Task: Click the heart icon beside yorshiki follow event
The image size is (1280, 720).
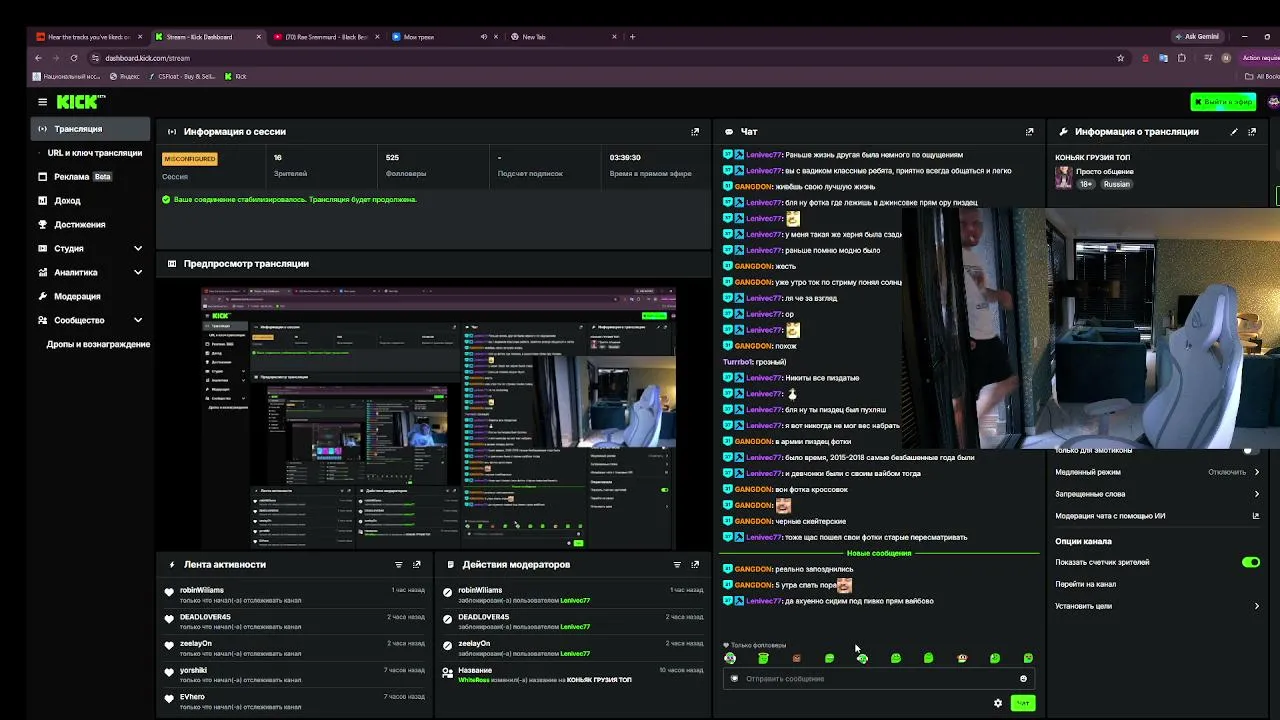Action: tap(170, 671)
